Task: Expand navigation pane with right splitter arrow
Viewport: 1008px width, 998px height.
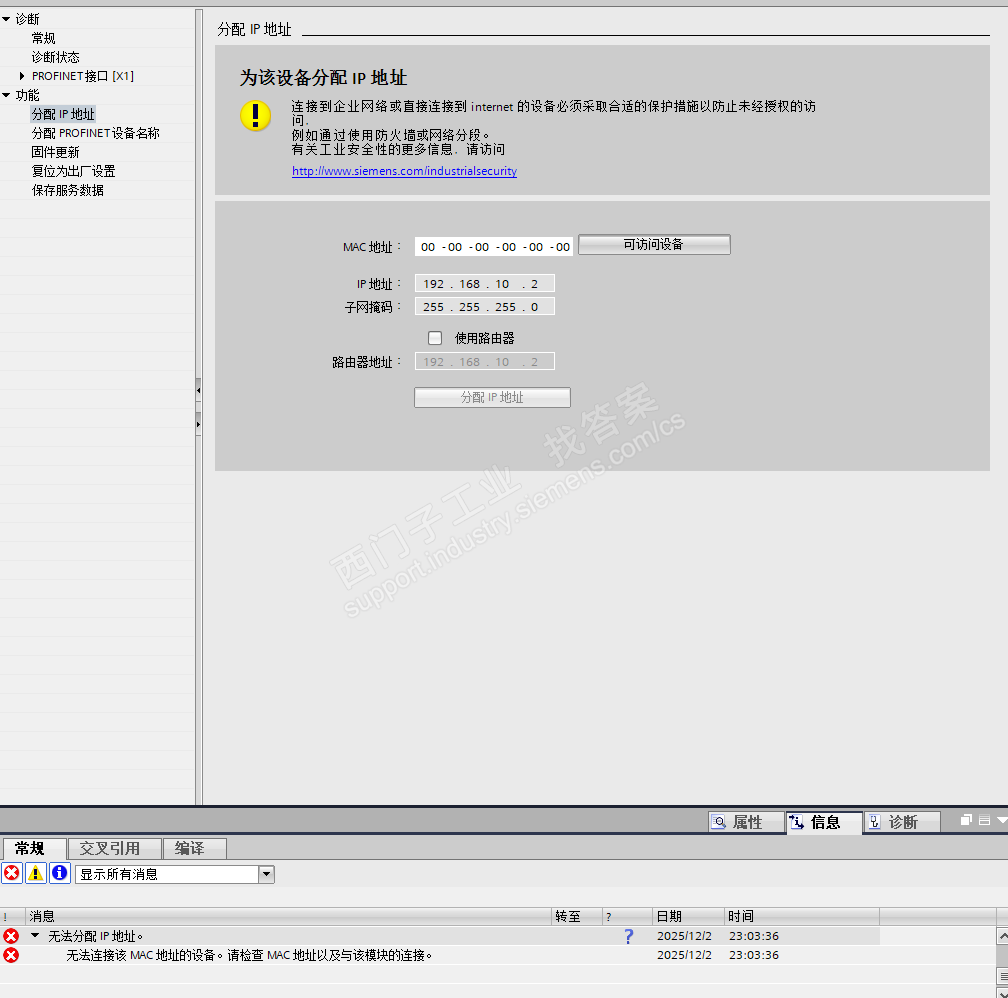Action: click(199, 424)
